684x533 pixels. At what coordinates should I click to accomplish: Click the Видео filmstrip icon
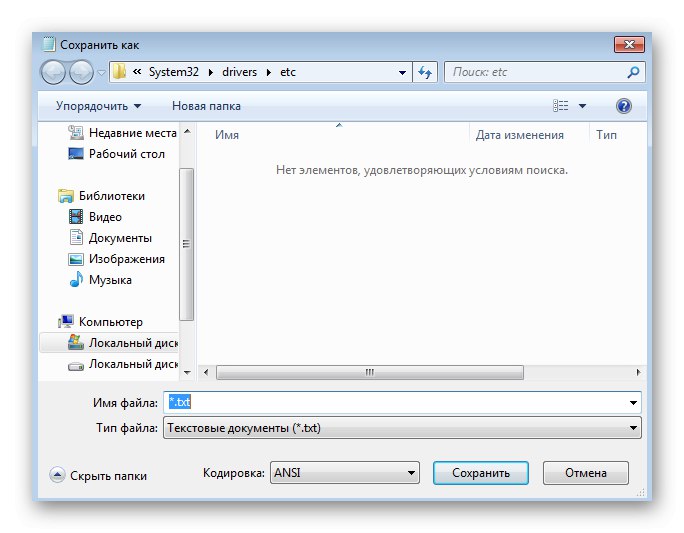76,217
